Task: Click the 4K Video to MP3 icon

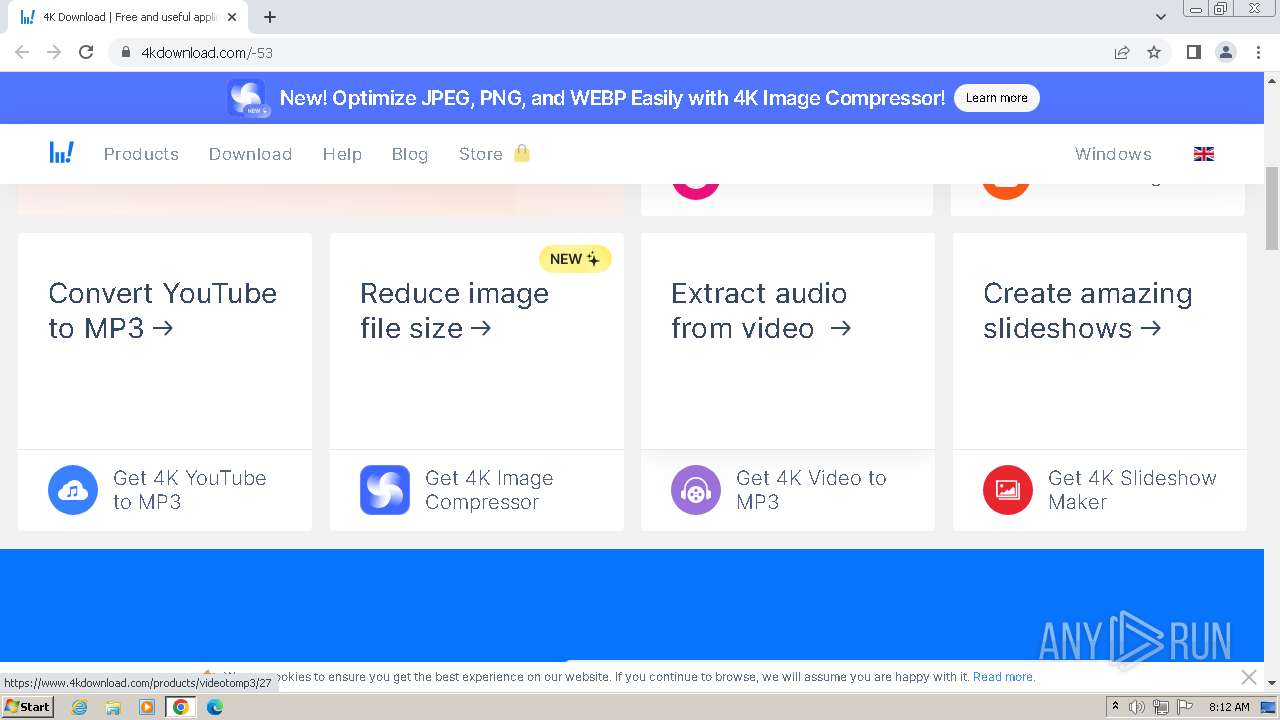Action: pos(696,490)
